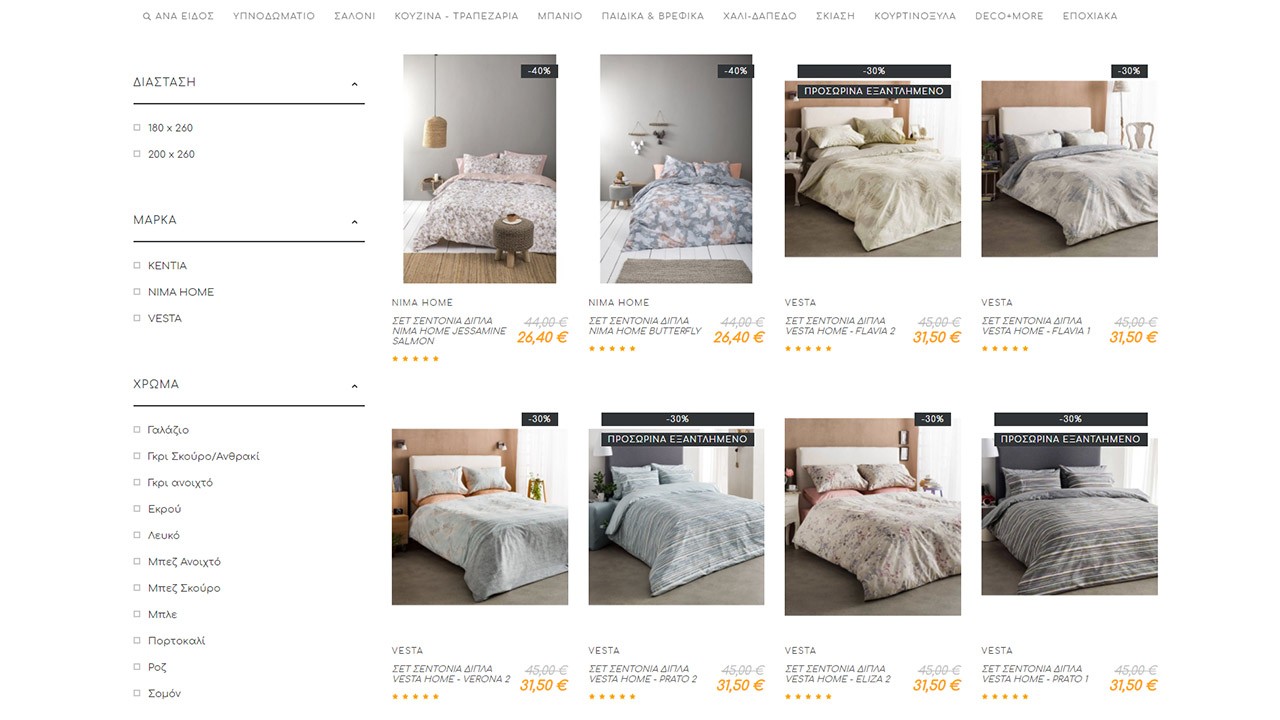
Task: Click star rating under Jessamine Salmon sheet set
Action: [415, 359]
